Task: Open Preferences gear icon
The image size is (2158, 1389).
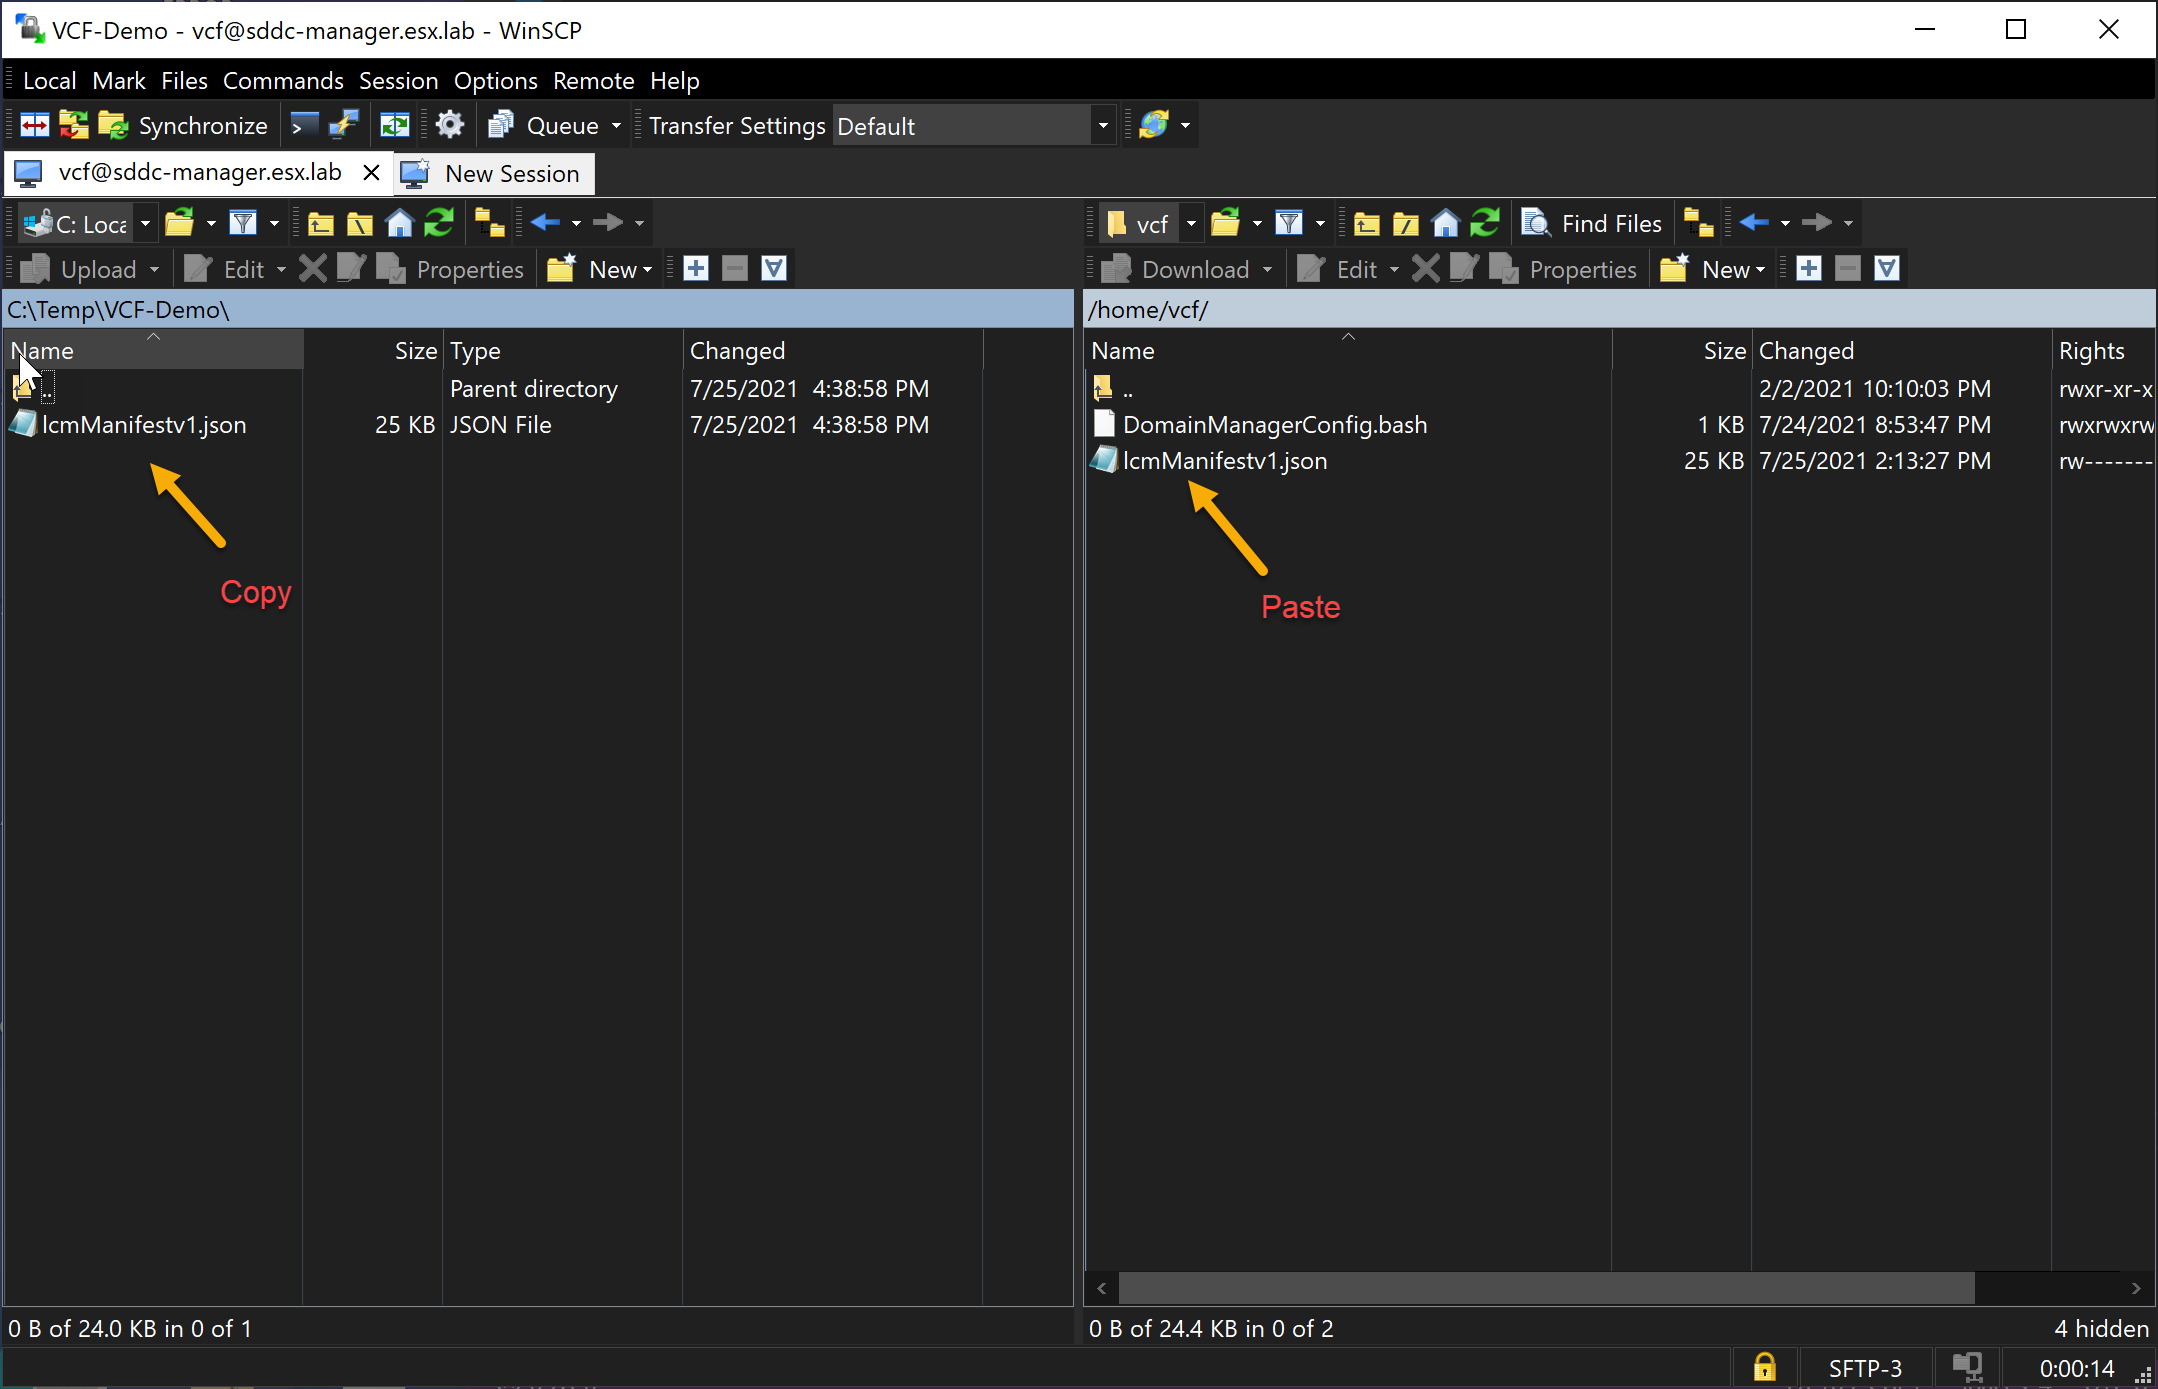Action: coord(450,125)
